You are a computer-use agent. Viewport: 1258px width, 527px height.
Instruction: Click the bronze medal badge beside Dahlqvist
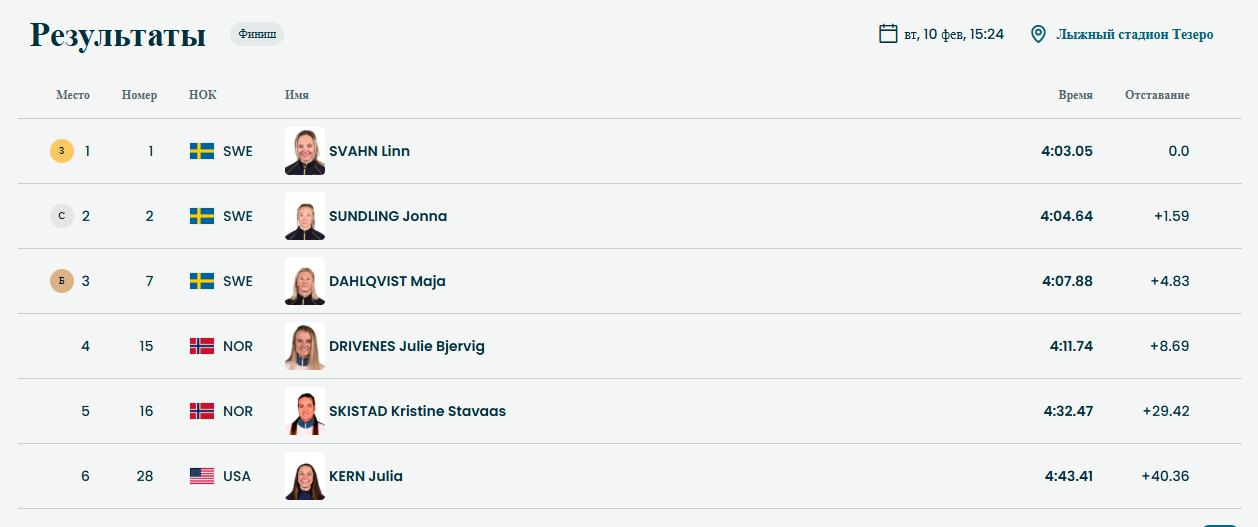(x=62, y=281)
